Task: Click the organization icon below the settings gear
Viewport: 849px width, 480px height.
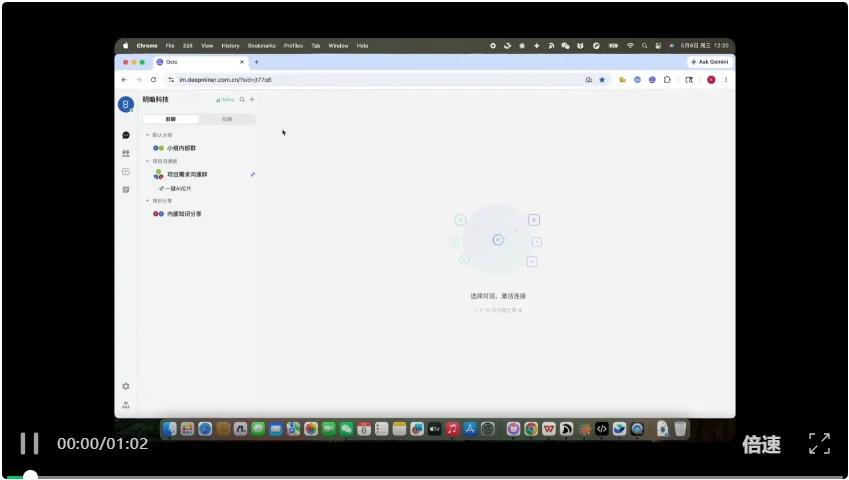Action: pyautogui.click(x=126, y=405)
